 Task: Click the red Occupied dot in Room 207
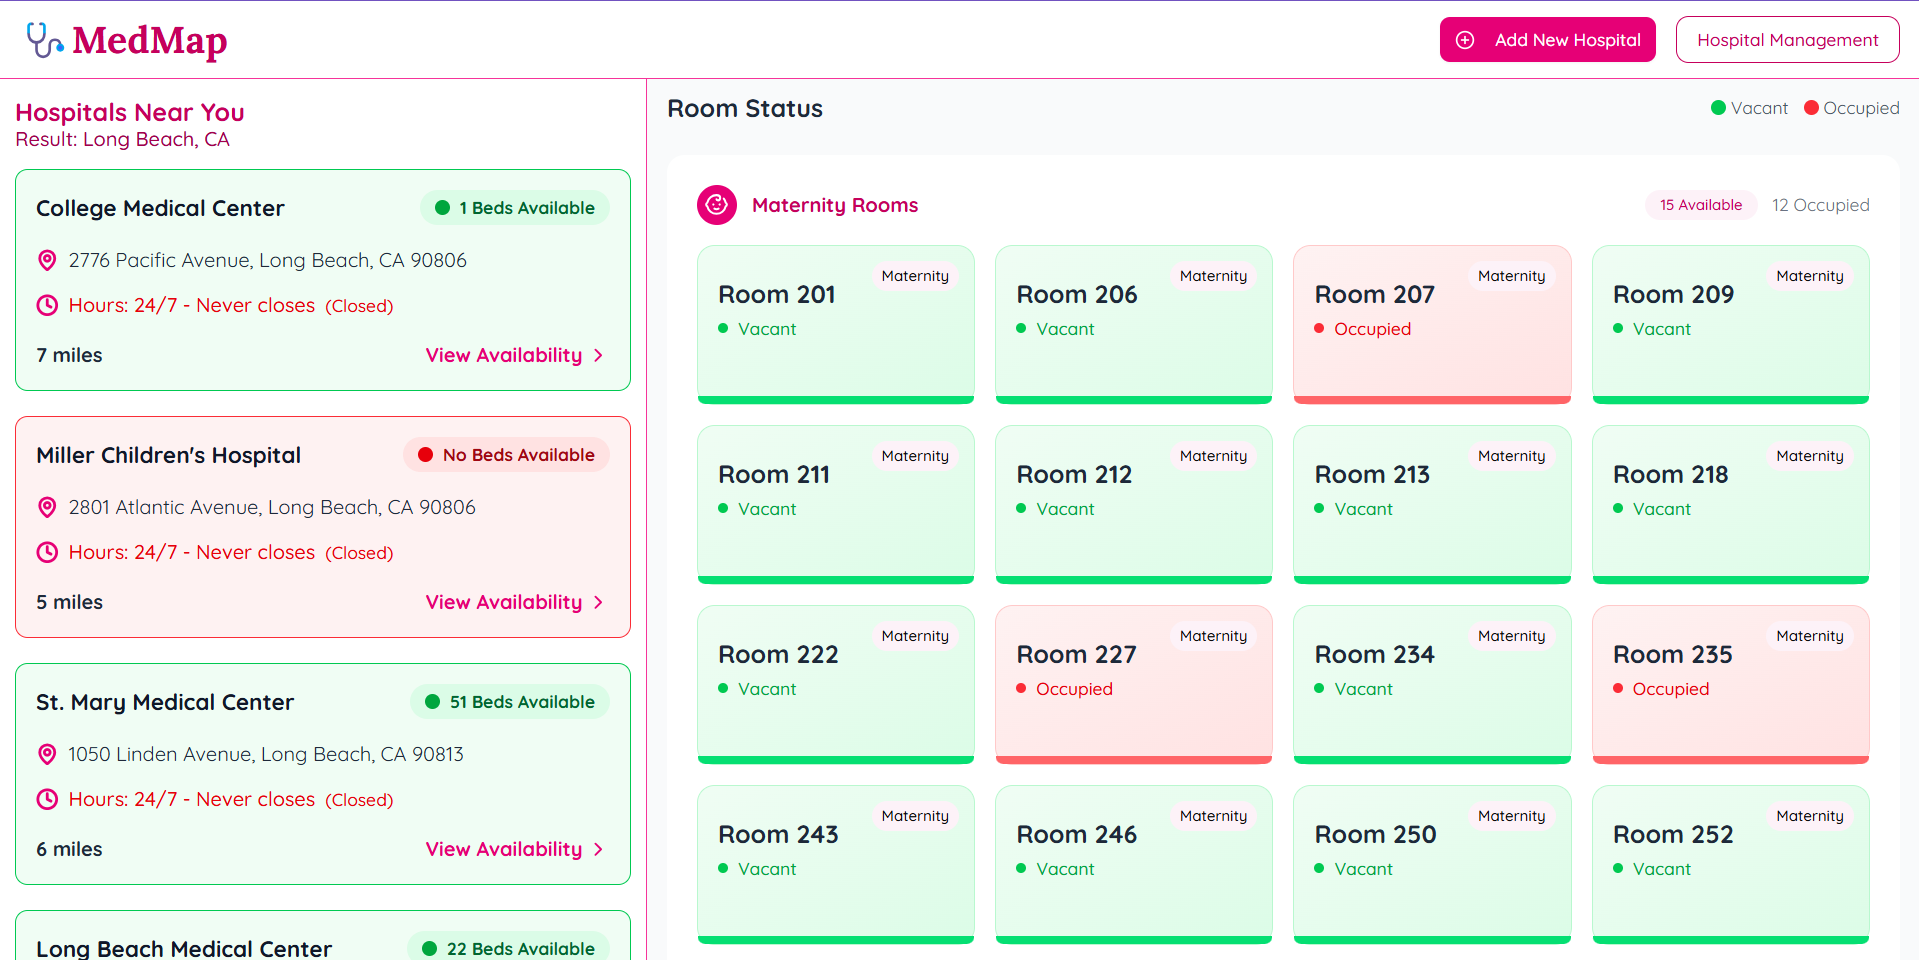click(x=1319, y=328)
